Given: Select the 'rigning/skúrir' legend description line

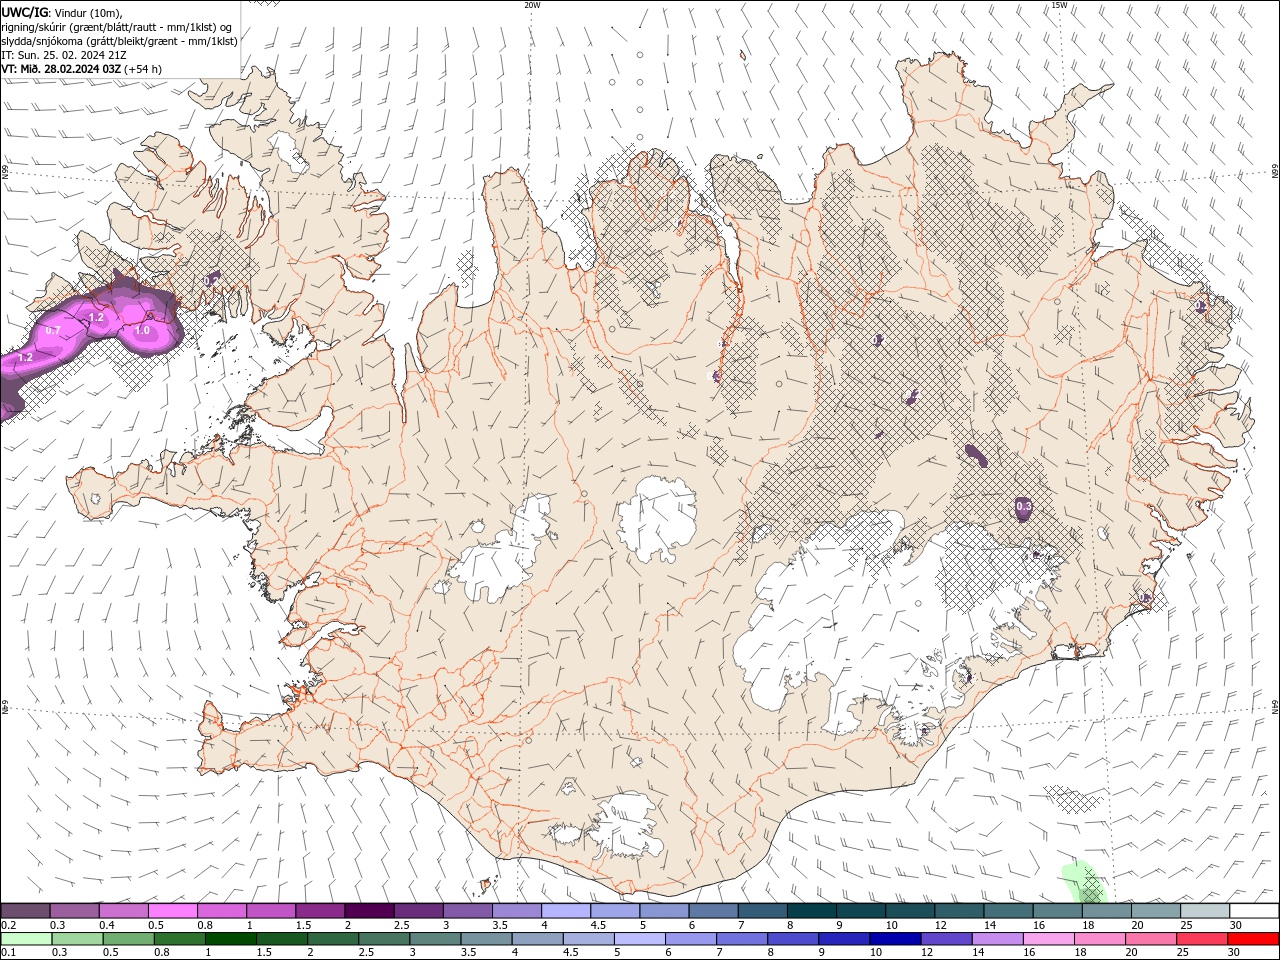Looking at the screenshot, I should pos(117,27).
